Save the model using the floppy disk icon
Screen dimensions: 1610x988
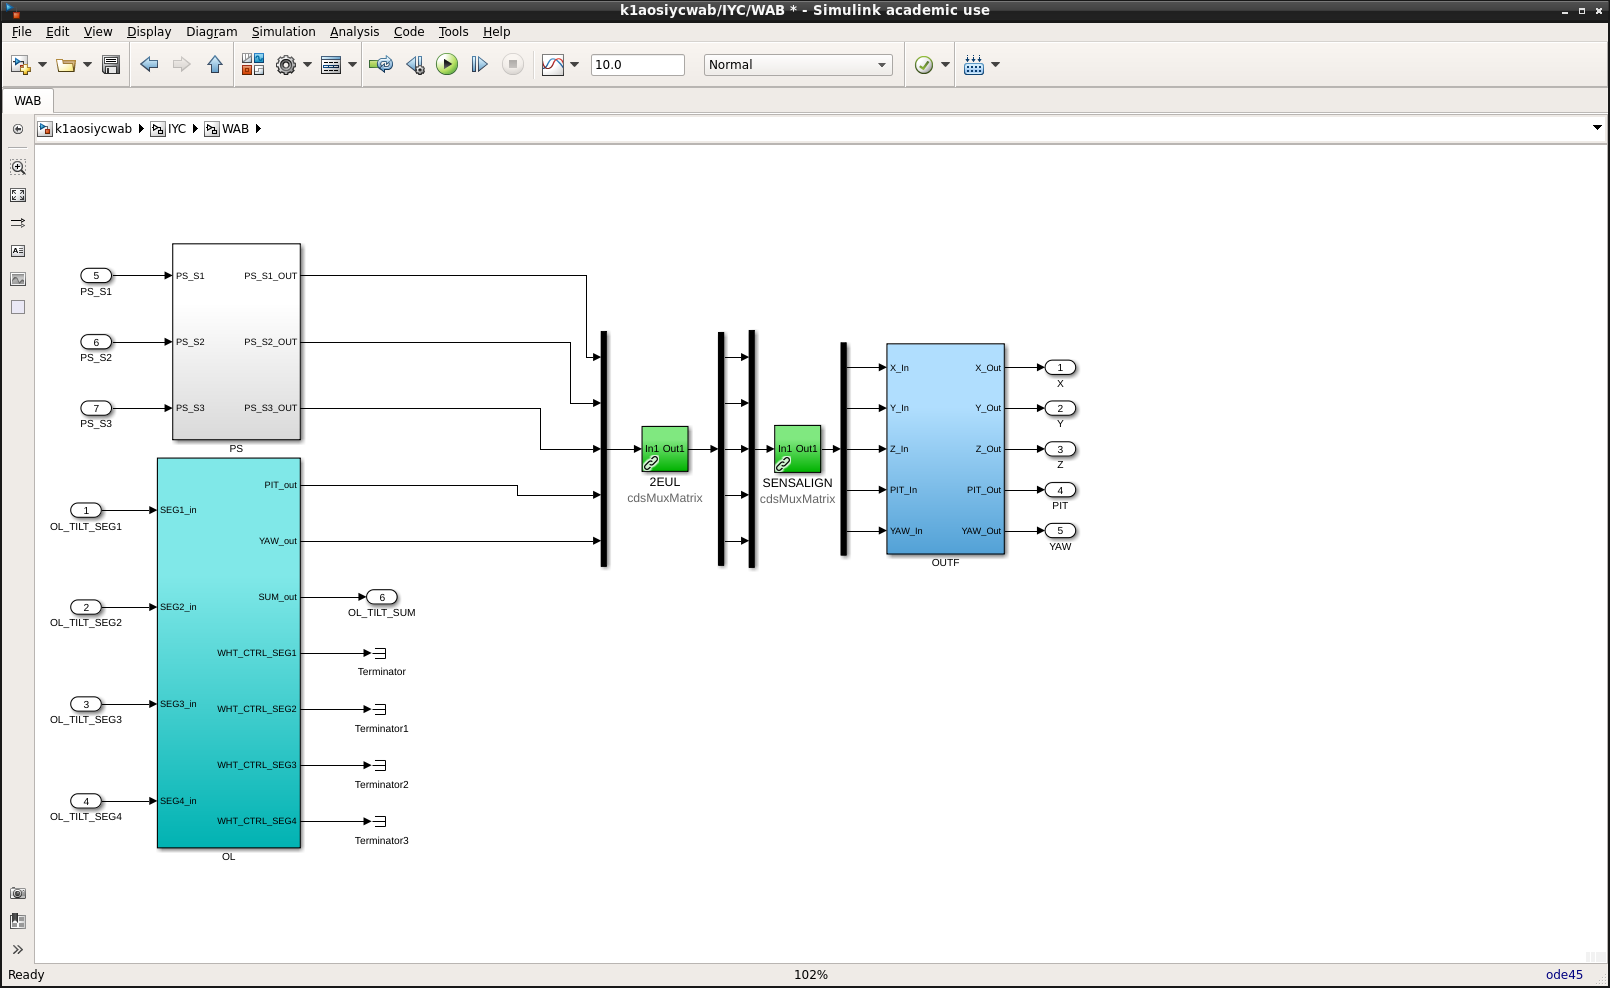click(x=111, y=65)
